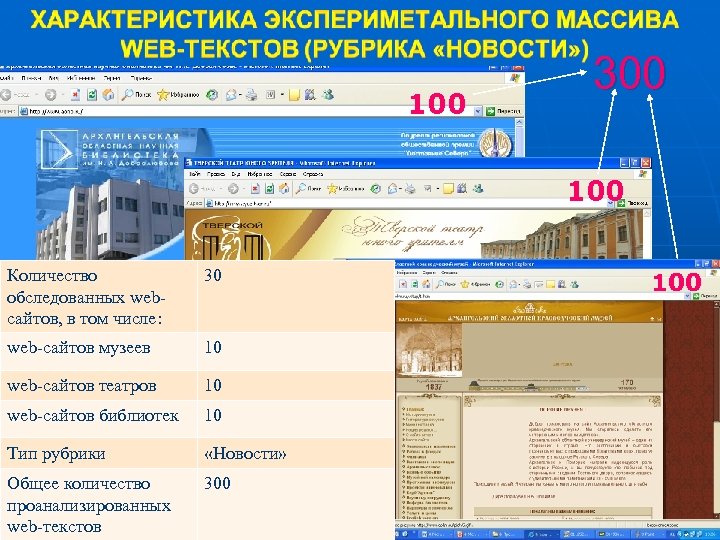Open Mail dropdown arrow in library window toolbar
The width and height of the screenshot is (720, 540).
tap(240, 96)
